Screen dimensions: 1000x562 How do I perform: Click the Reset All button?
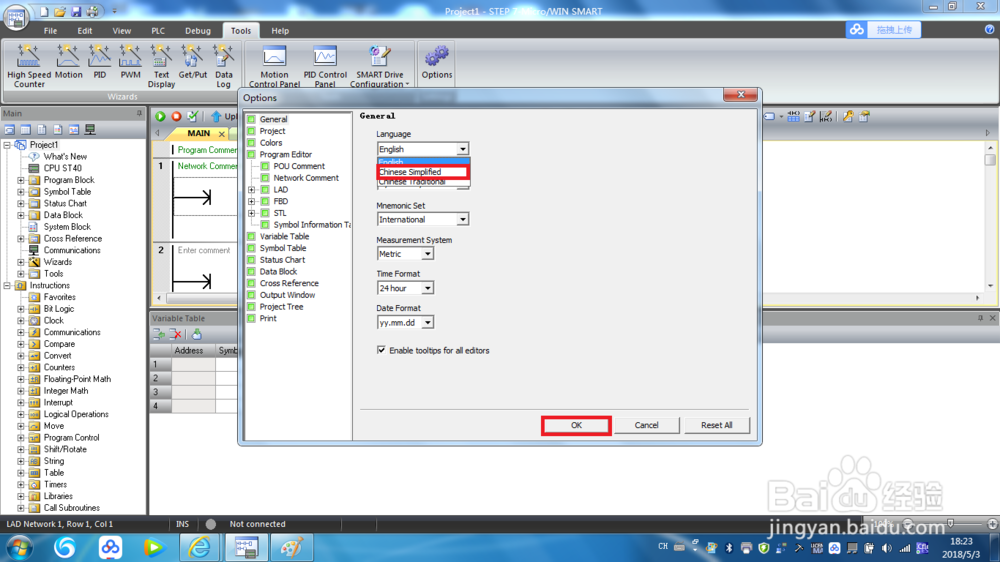point(716,425)
